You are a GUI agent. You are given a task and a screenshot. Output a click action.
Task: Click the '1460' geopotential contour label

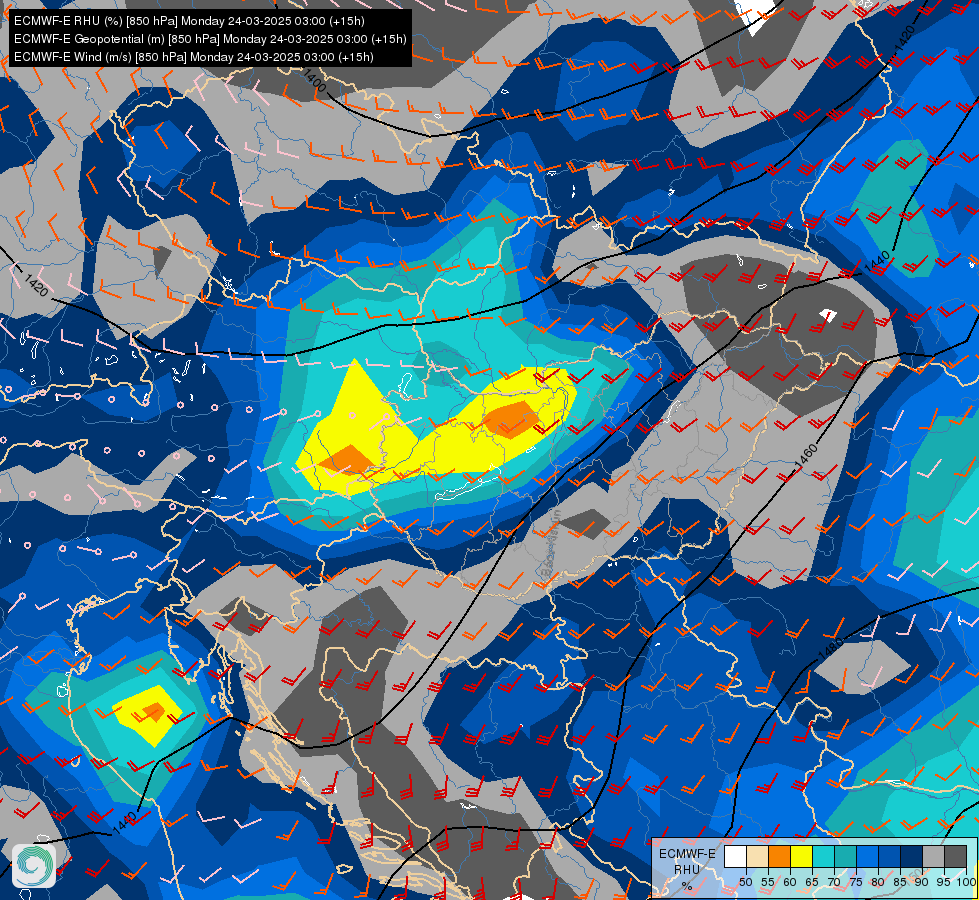point(805,457)
